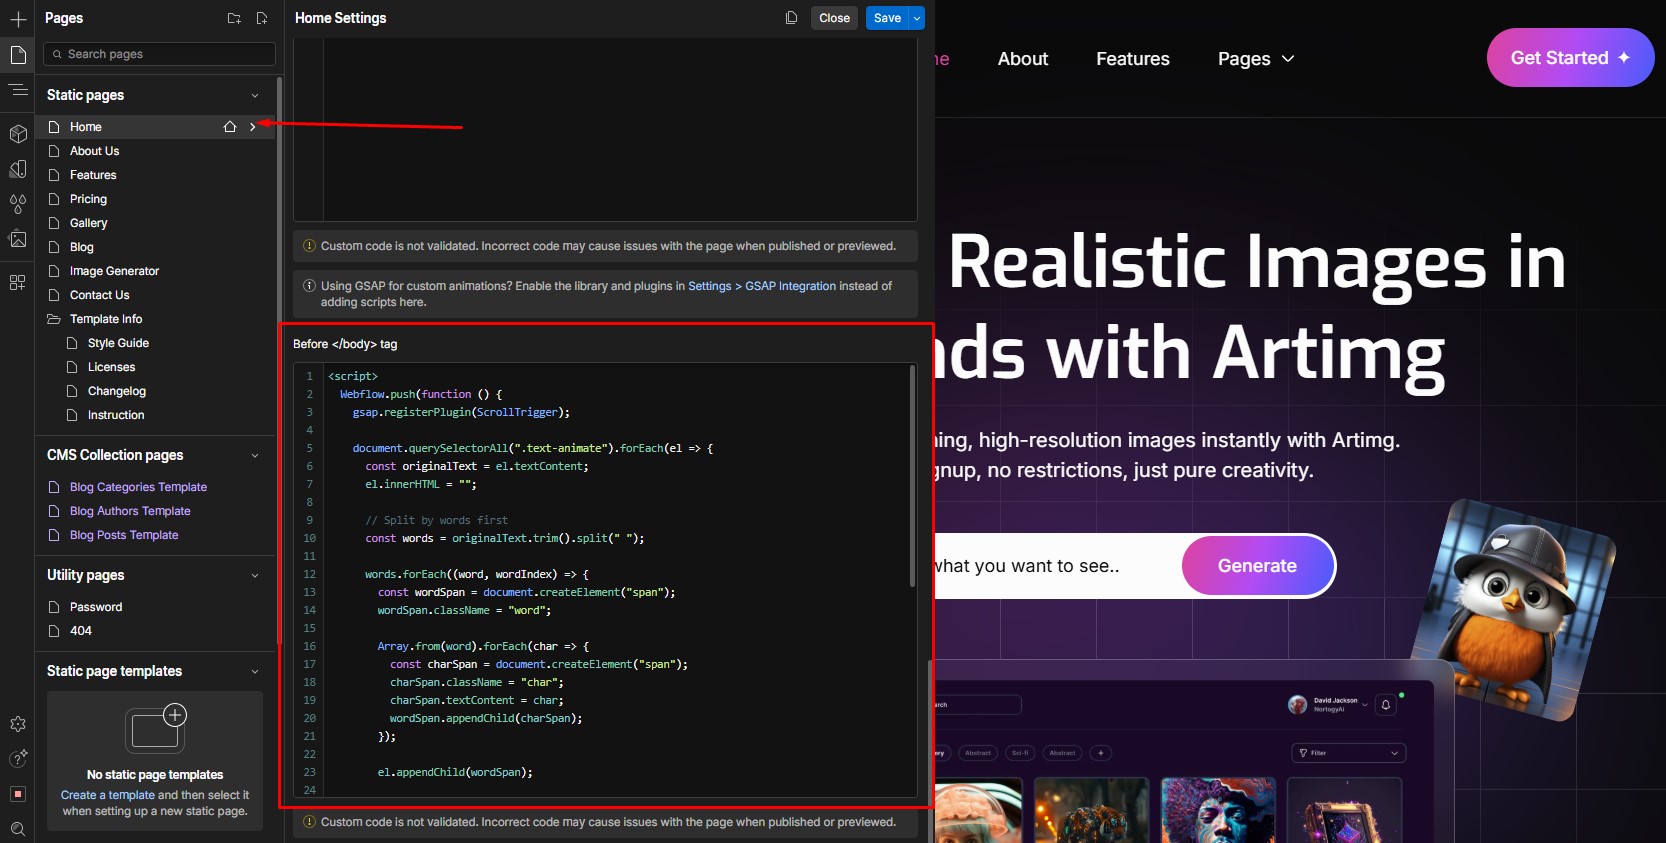Viewport: 1666px width, 843px height.
Task: Close the Home Settings panel
Action: click(x=834, y=18)
